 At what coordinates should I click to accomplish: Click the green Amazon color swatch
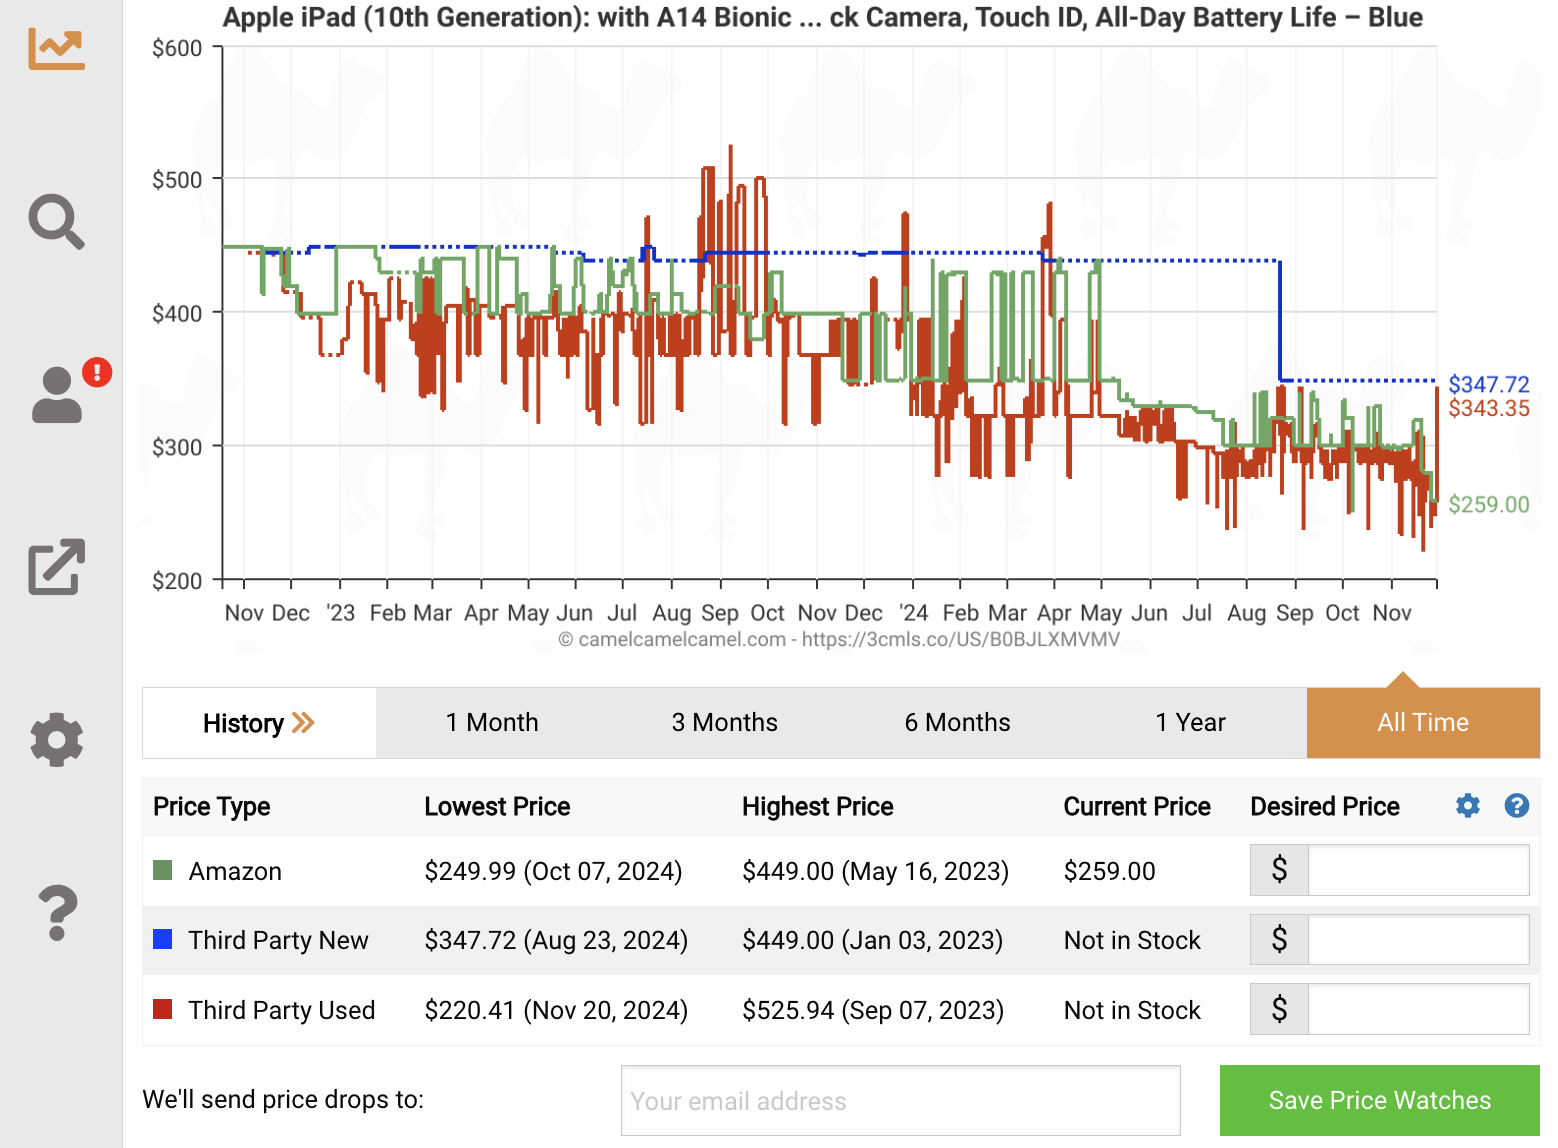(x=163, y=870)
